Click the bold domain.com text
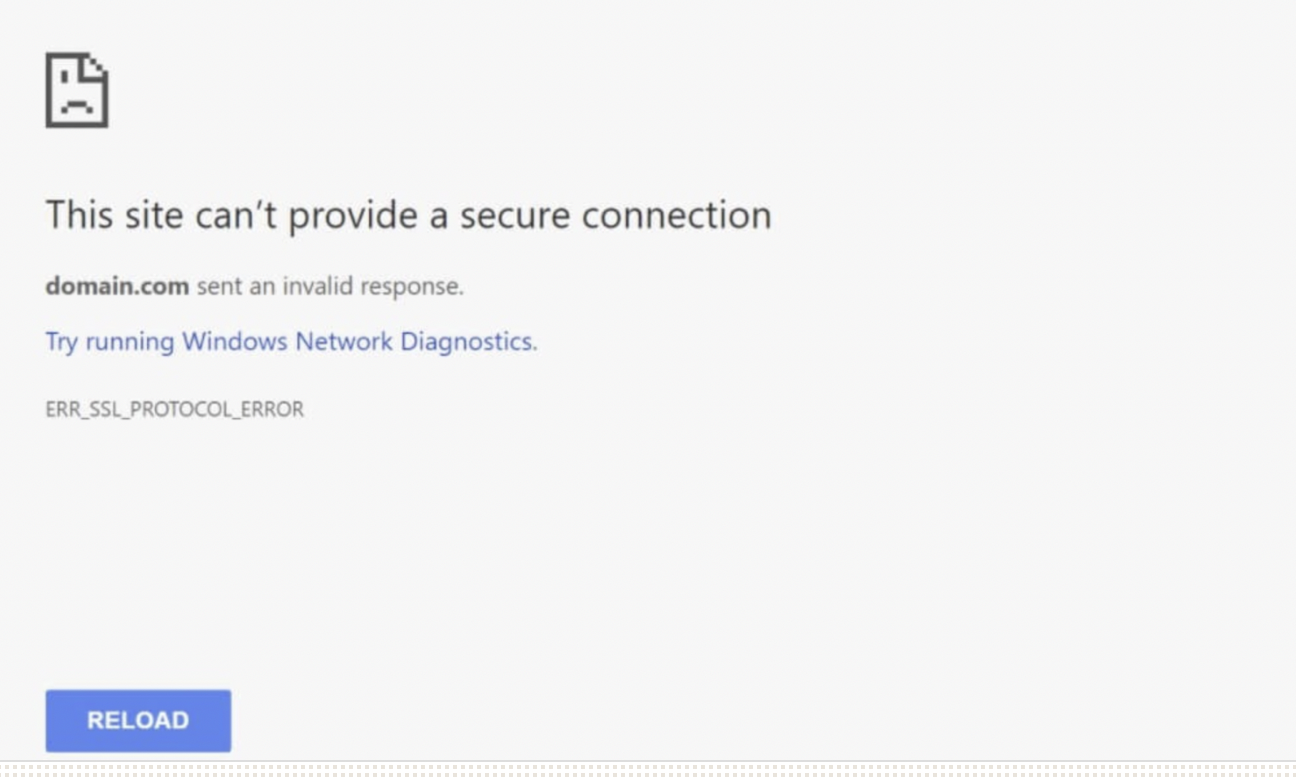The width and height of the screenshot is (1296, 778). 117,286
